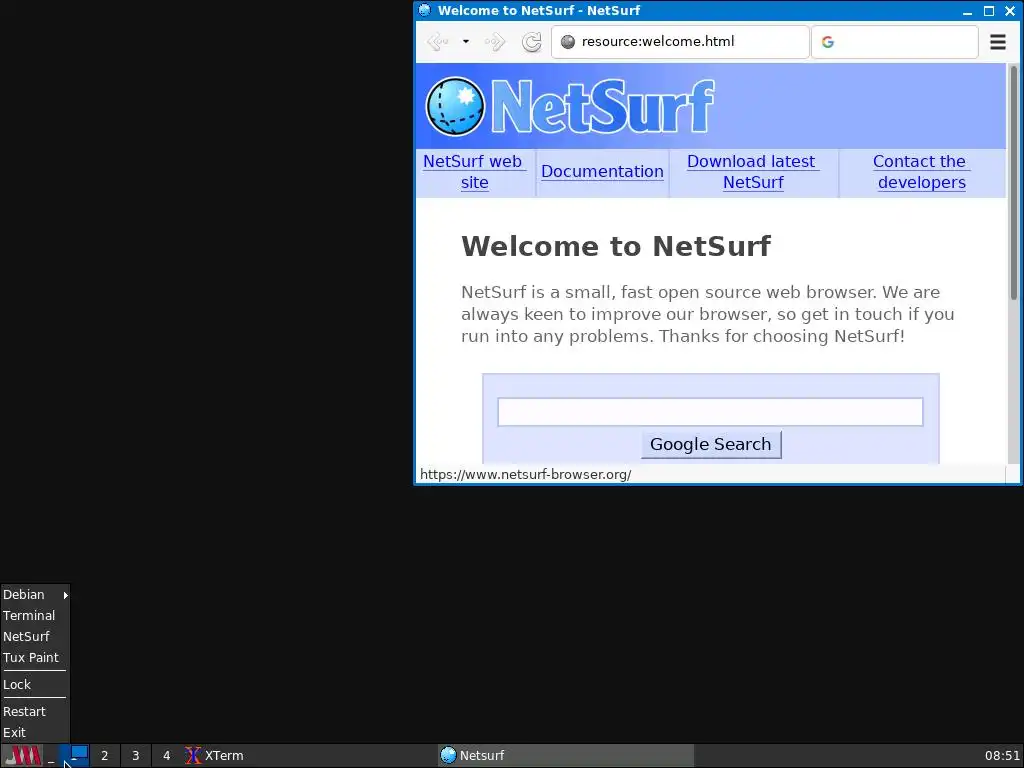1024x768 pixels.
Task: Launch Tux Paint from the start menu
Action: pyautogui.click(x=35, y=657)
